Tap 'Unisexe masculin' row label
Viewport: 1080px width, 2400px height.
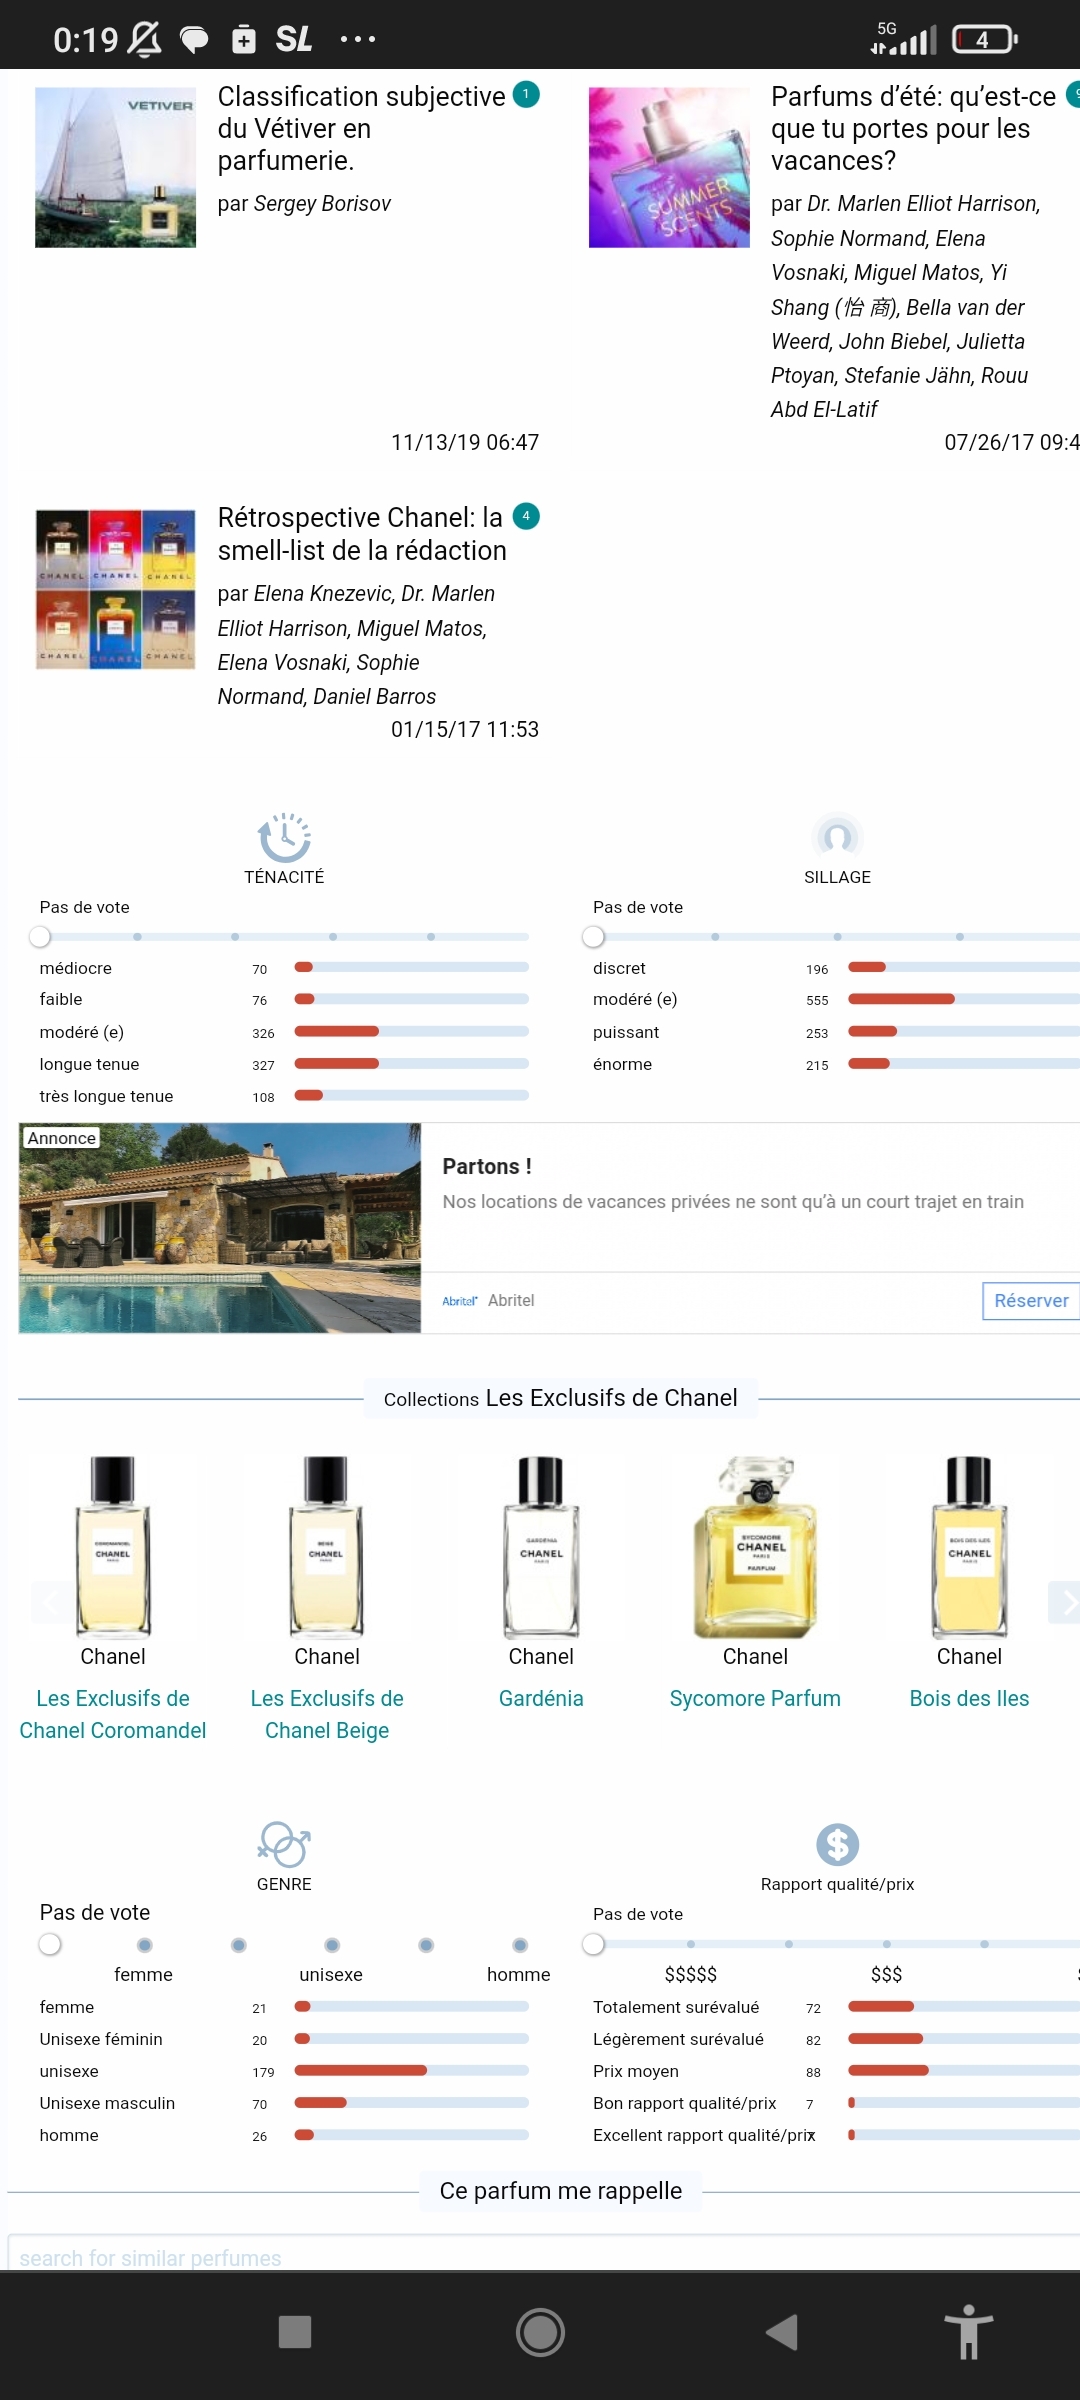click(107, 2103)
